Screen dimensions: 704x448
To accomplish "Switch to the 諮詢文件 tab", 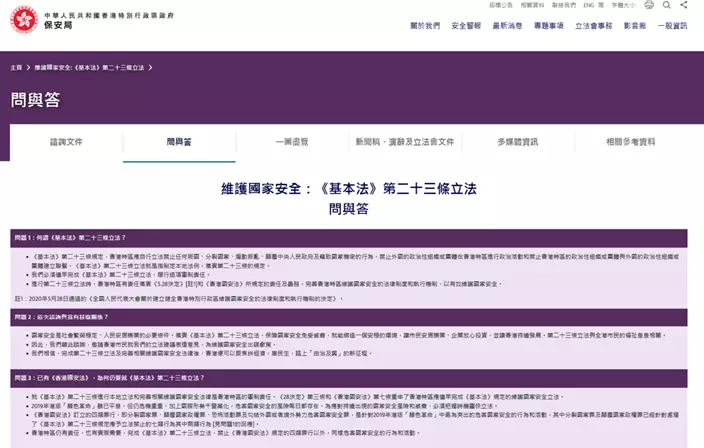I will click(66, 142).
